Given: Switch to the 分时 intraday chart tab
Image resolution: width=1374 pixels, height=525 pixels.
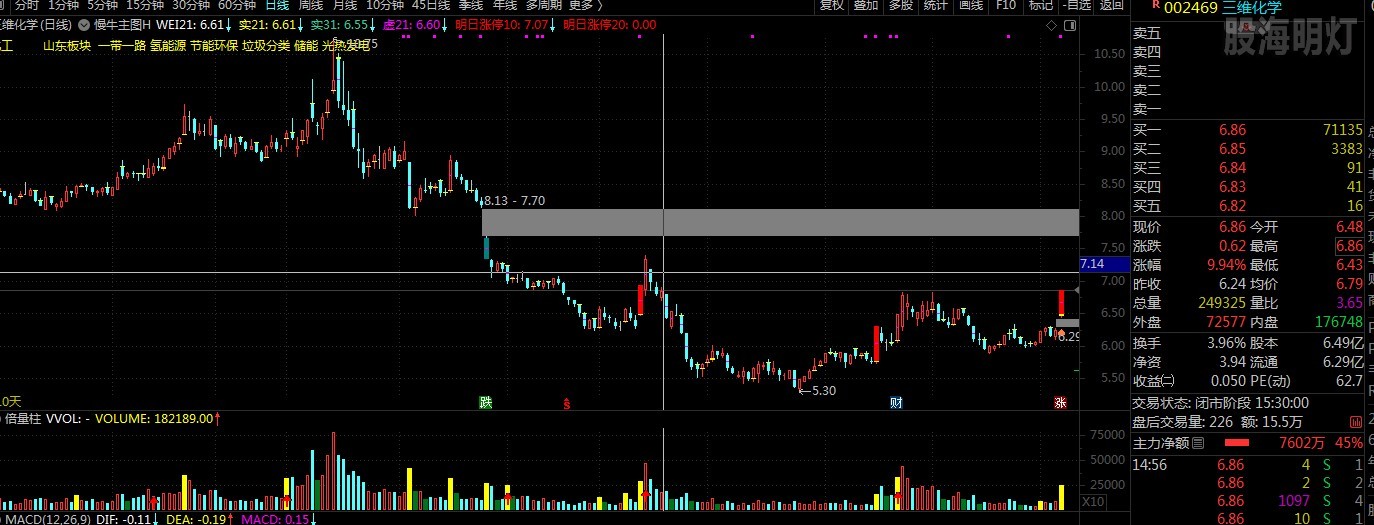Looking at the screenshot, I should (x=27, y=5).
